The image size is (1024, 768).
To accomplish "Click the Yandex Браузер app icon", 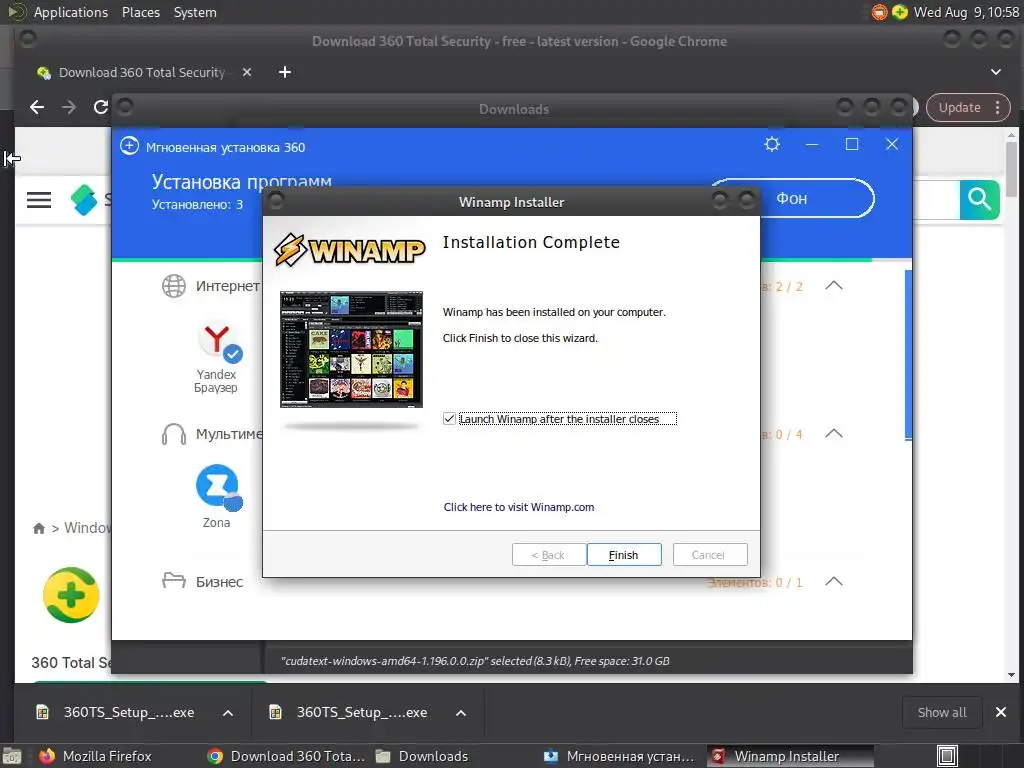I will 220,342.
